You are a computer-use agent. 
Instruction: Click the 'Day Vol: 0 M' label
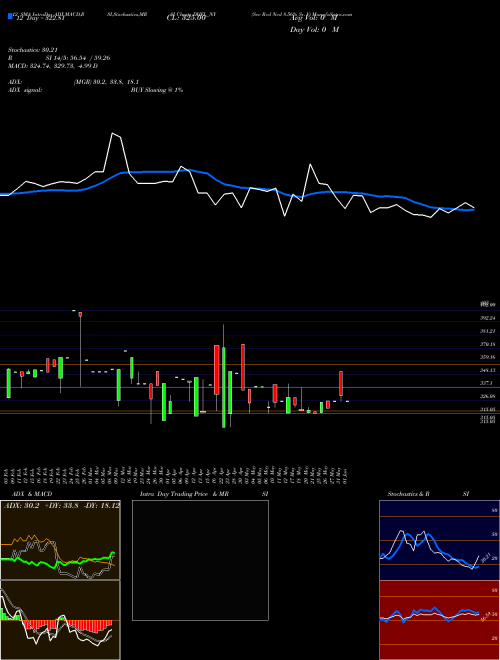coord(314,30)
